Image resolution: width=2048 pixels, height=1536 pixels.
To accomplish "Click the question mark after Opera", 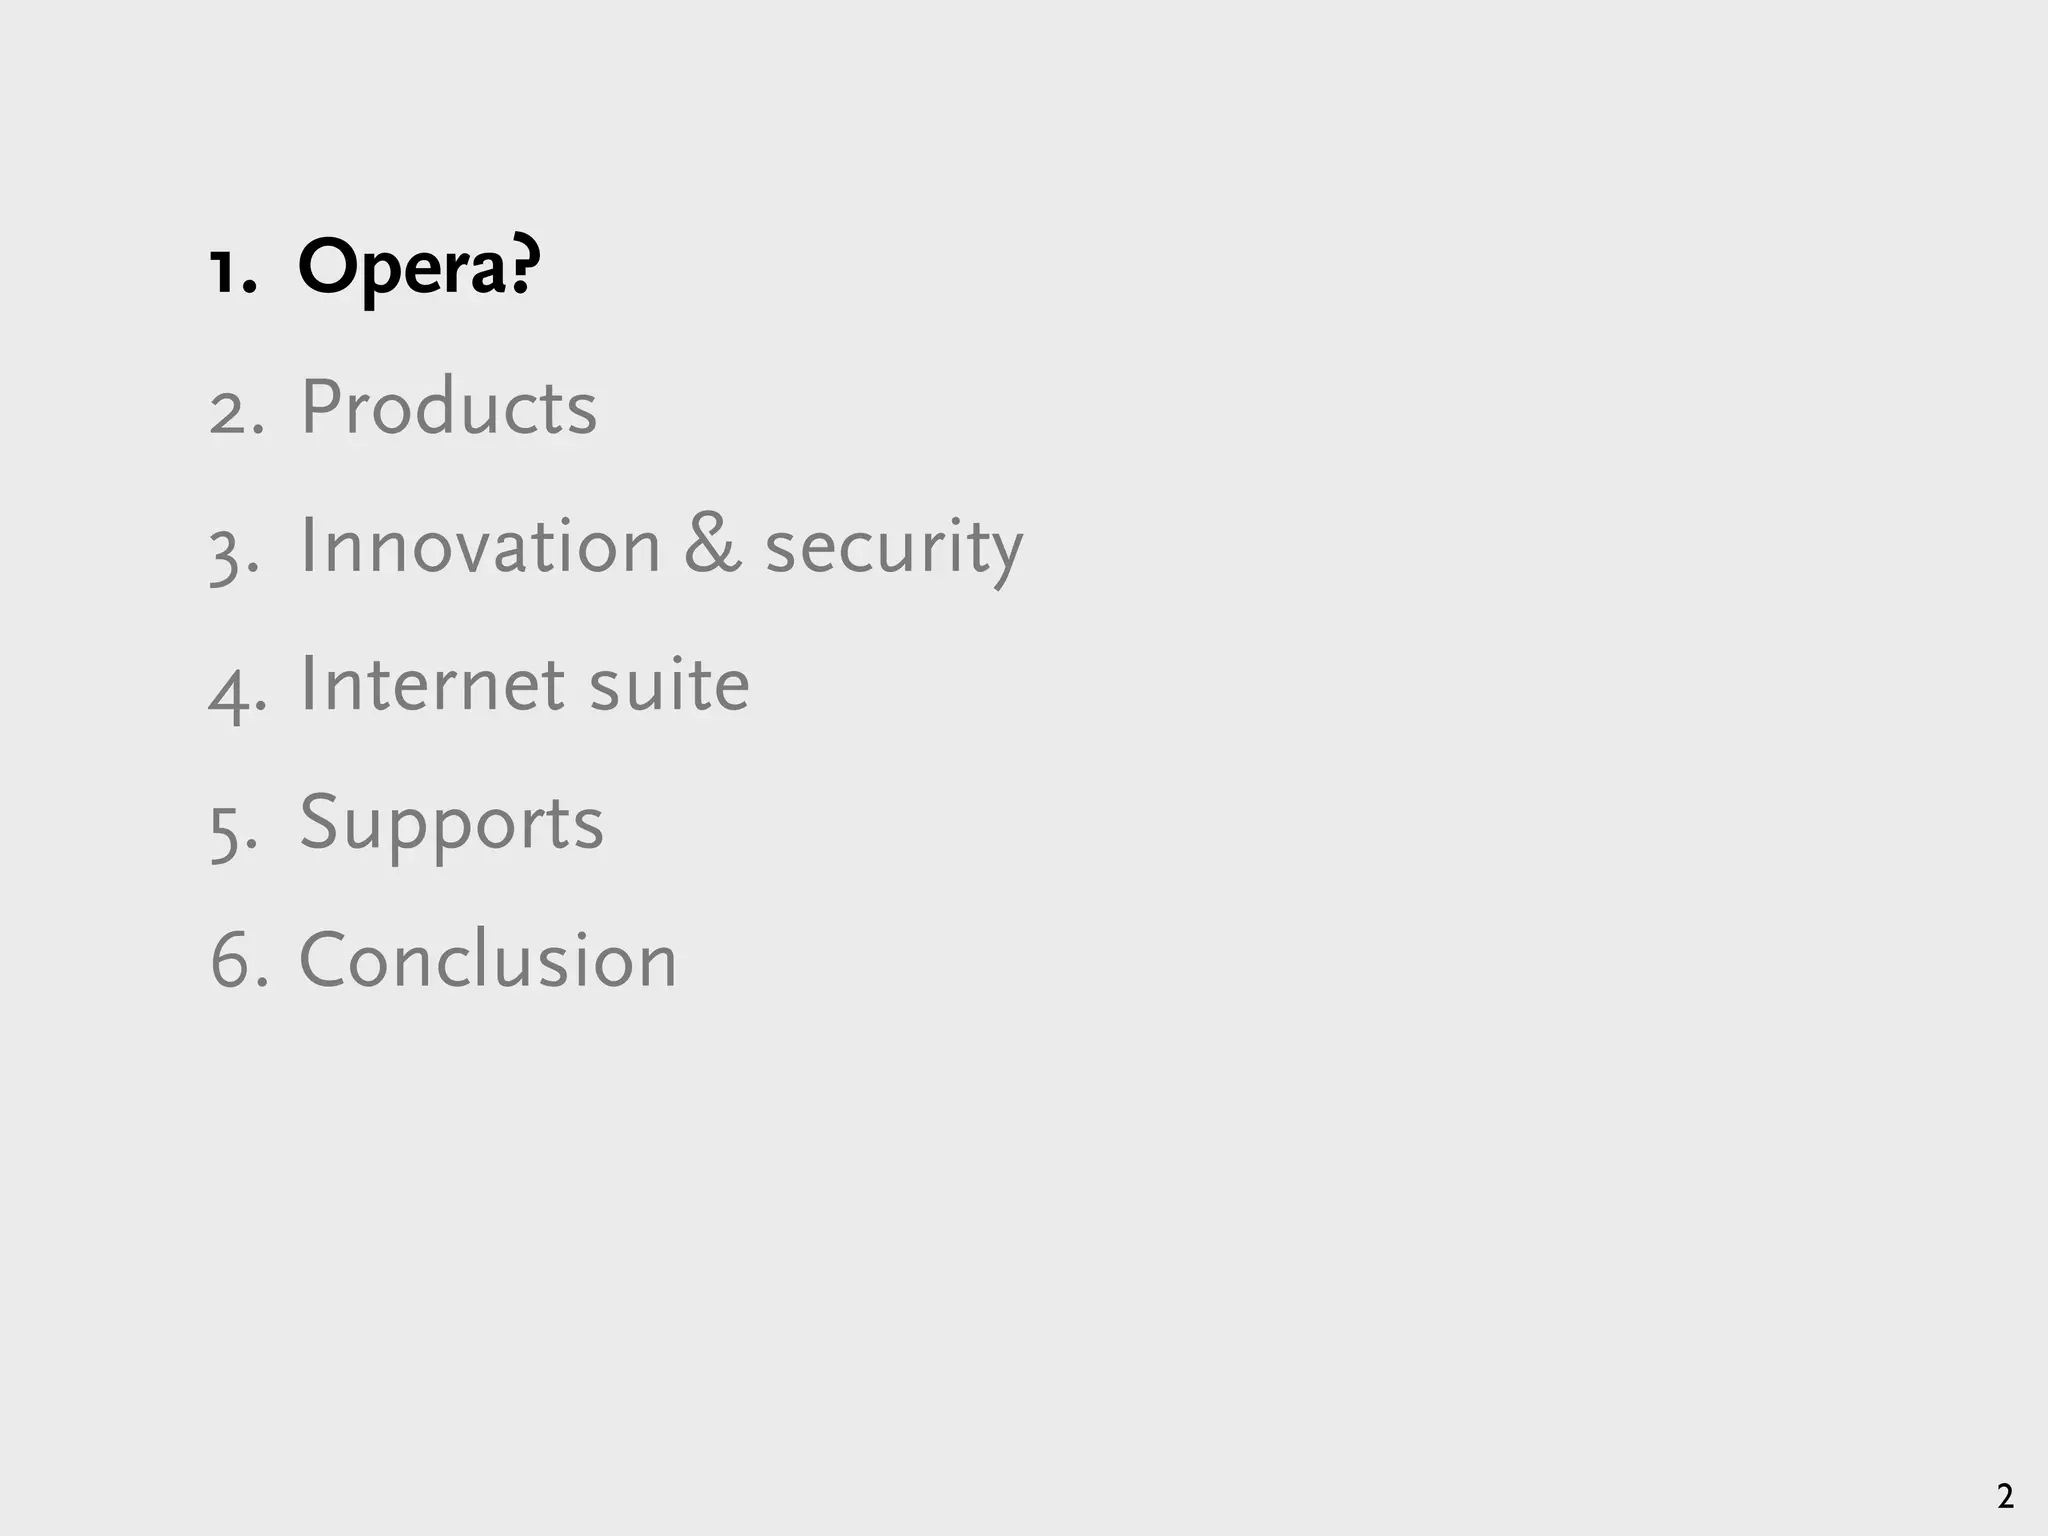I will click(x=526, y=266).
